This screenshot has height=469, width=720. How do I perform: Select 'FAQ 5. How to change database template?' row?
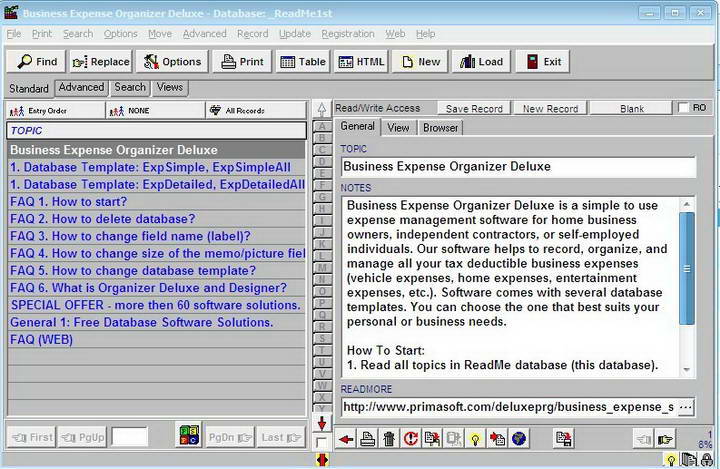point(156,271)
